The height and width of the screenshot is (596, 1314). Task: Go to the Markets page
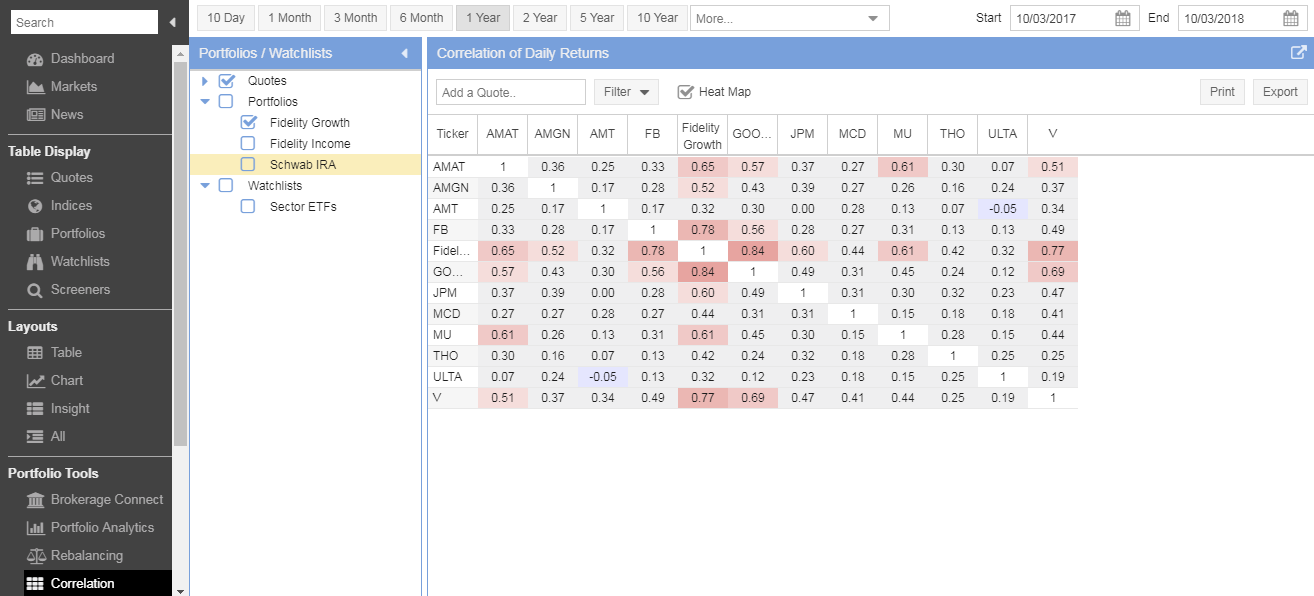(x=74, y=87)
